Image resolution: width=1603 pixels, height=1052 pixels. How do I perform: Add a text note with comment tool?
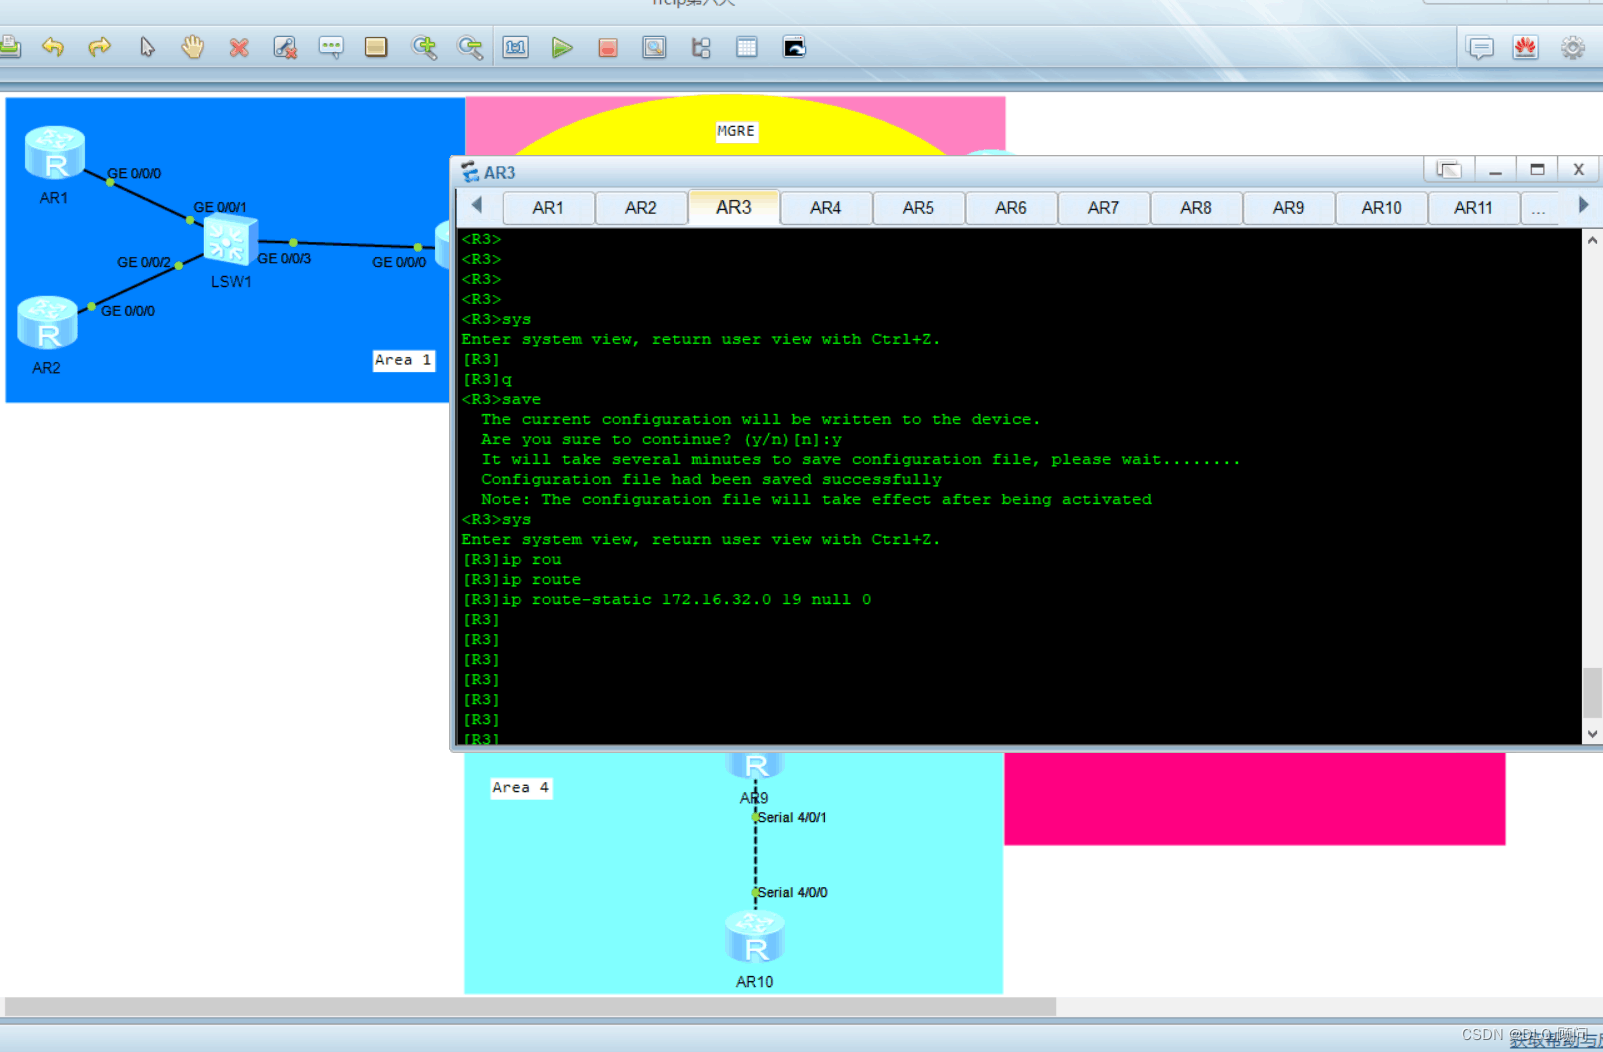coord(331,47)
